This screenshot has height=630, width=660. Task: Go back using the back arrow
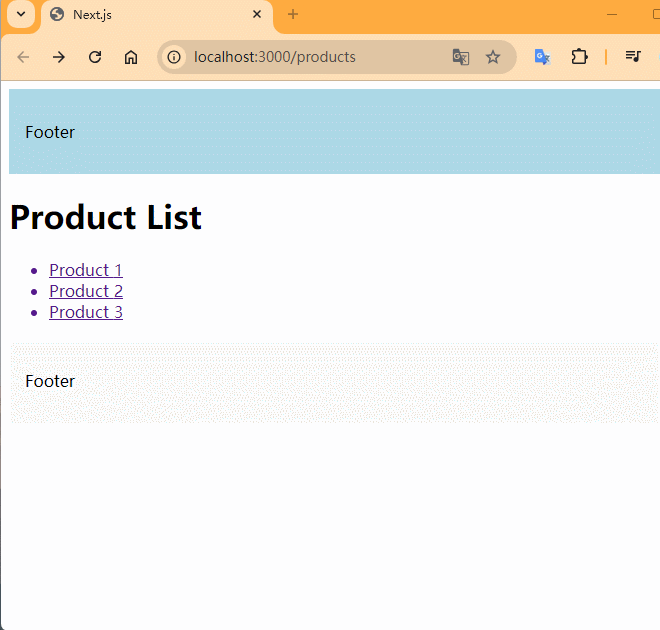tap(23, 57)
